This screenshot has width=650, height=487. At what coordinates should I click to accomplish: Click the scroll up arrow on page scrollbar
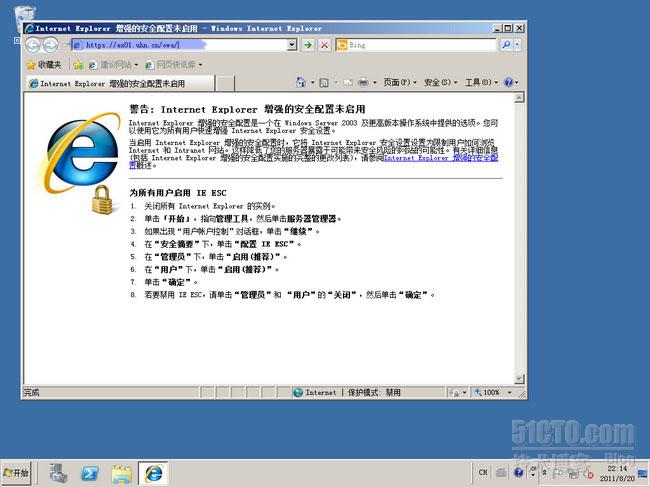tap(519, 97)
